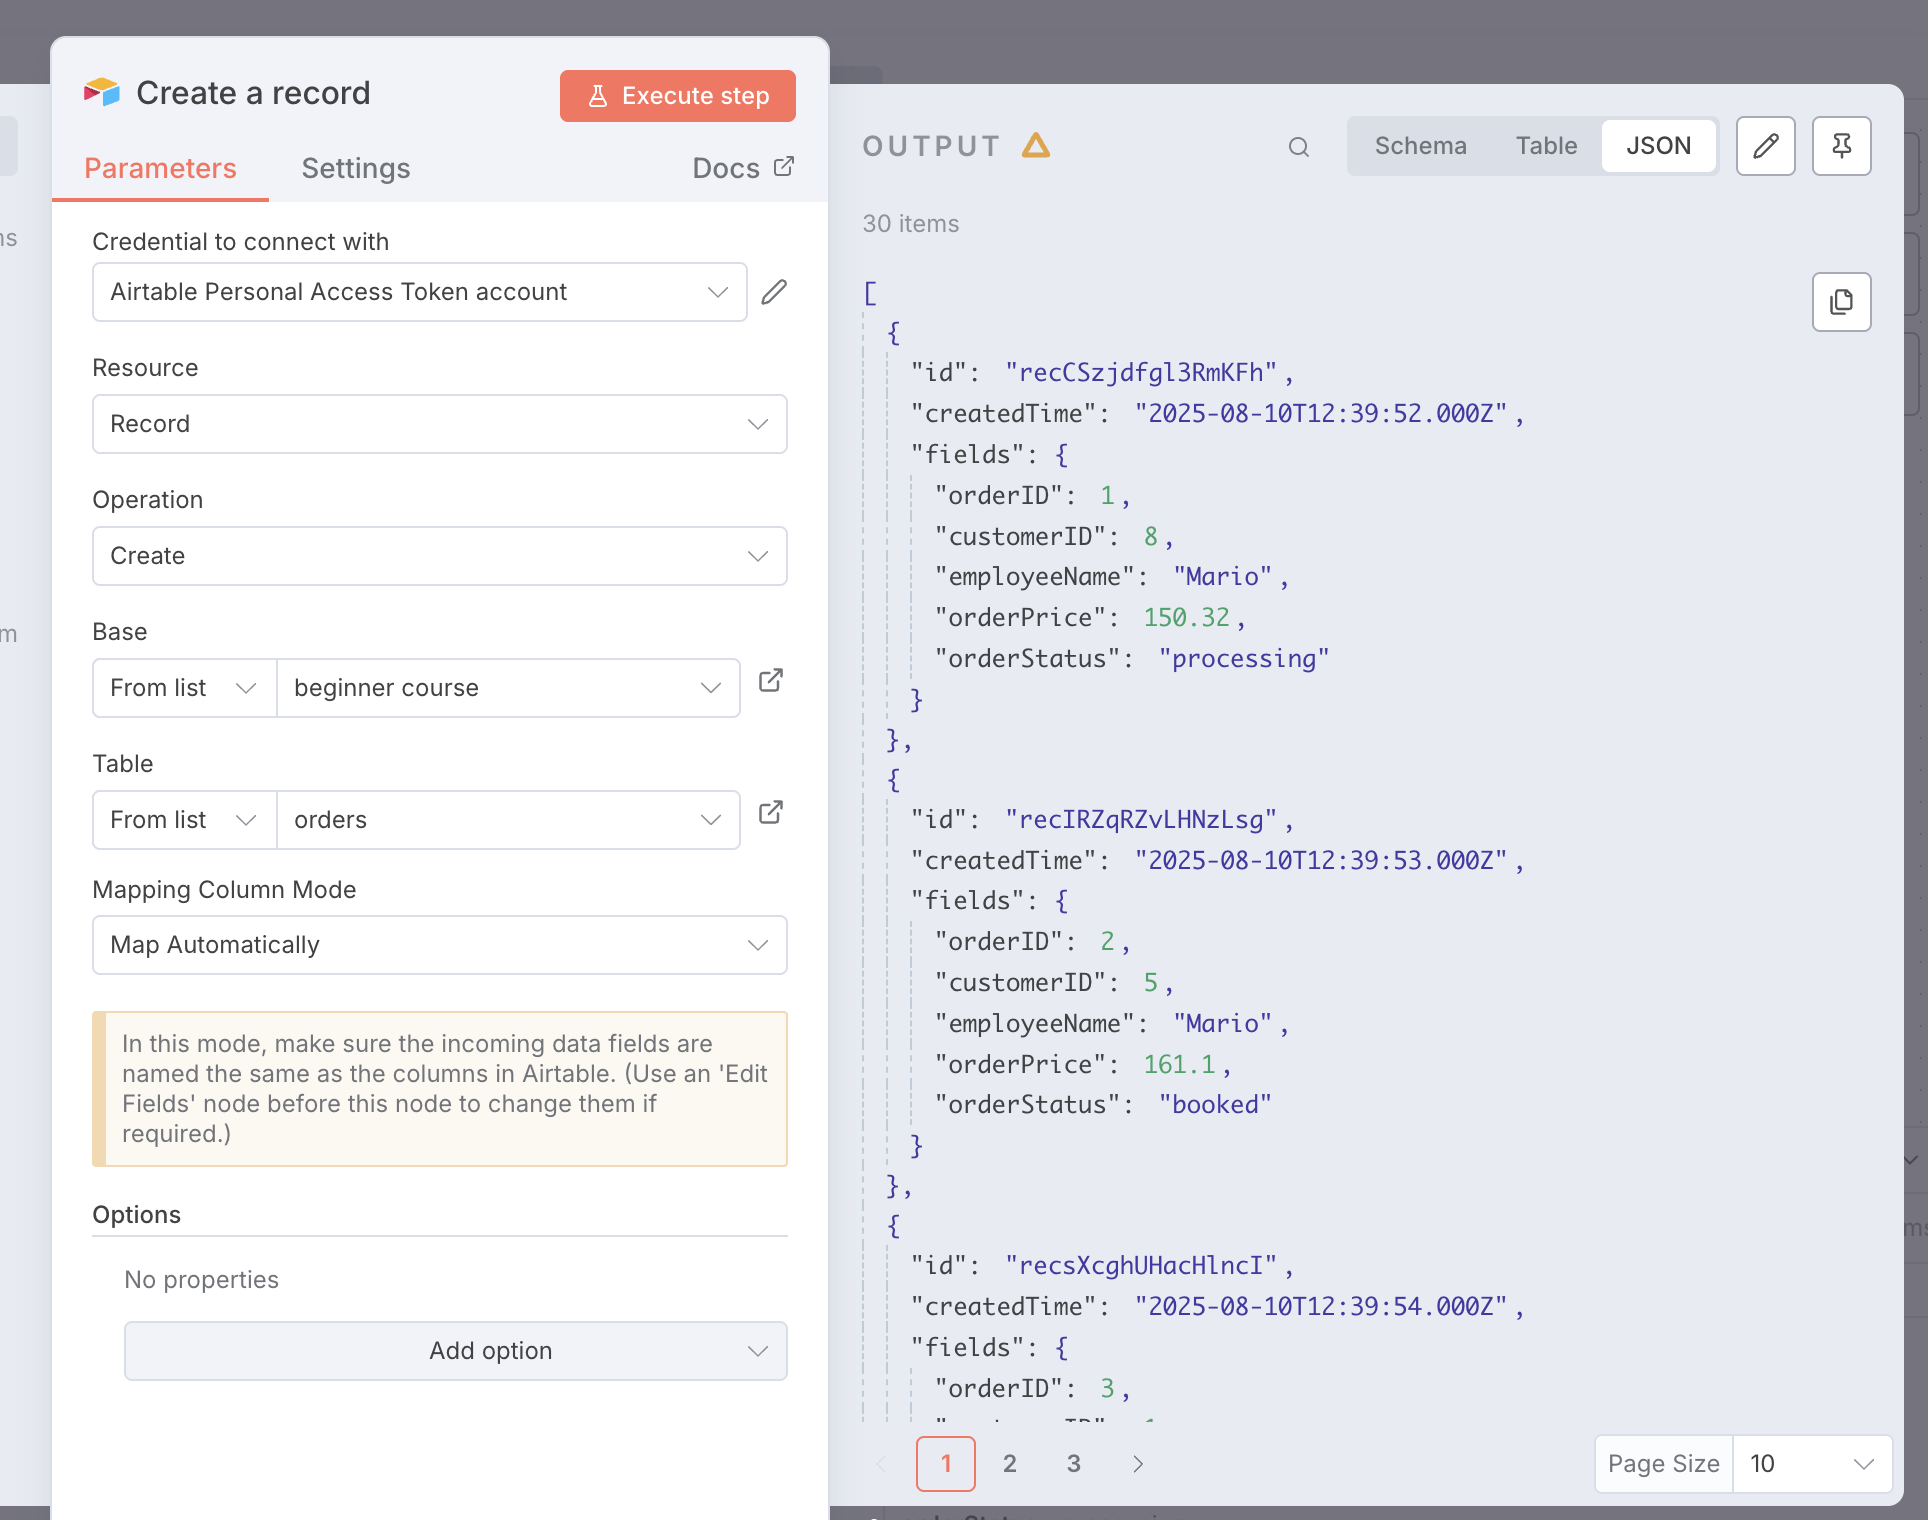Click the orderStatus value "processing"

[1244, 659]
